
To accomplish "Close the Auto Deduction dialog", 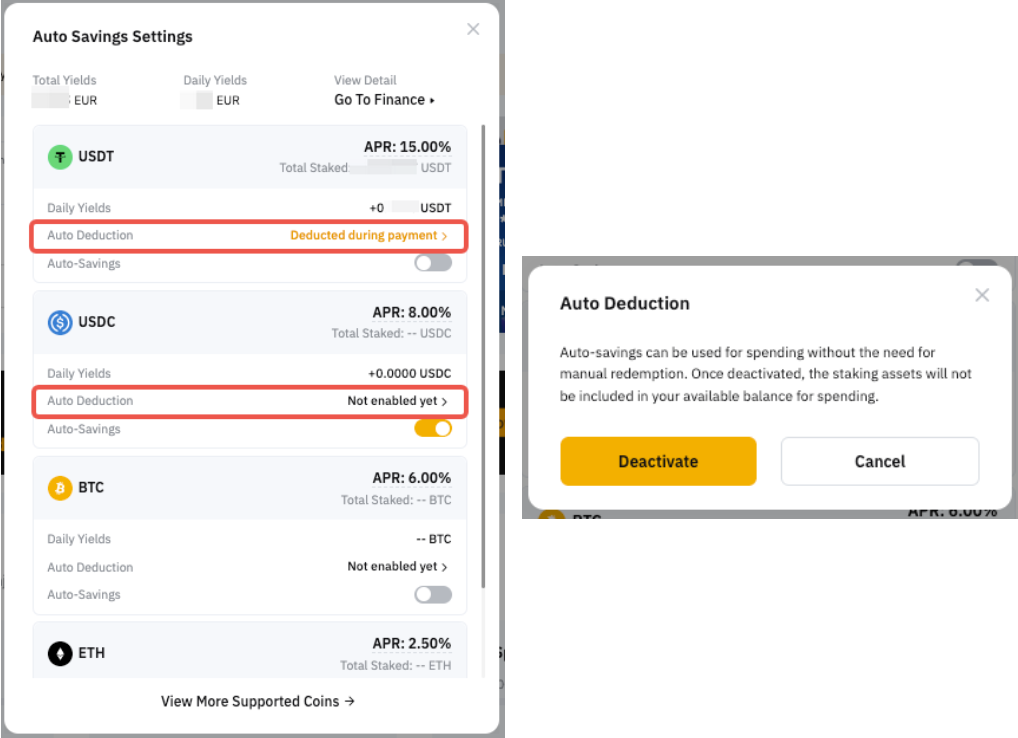I will coord(982,295).
